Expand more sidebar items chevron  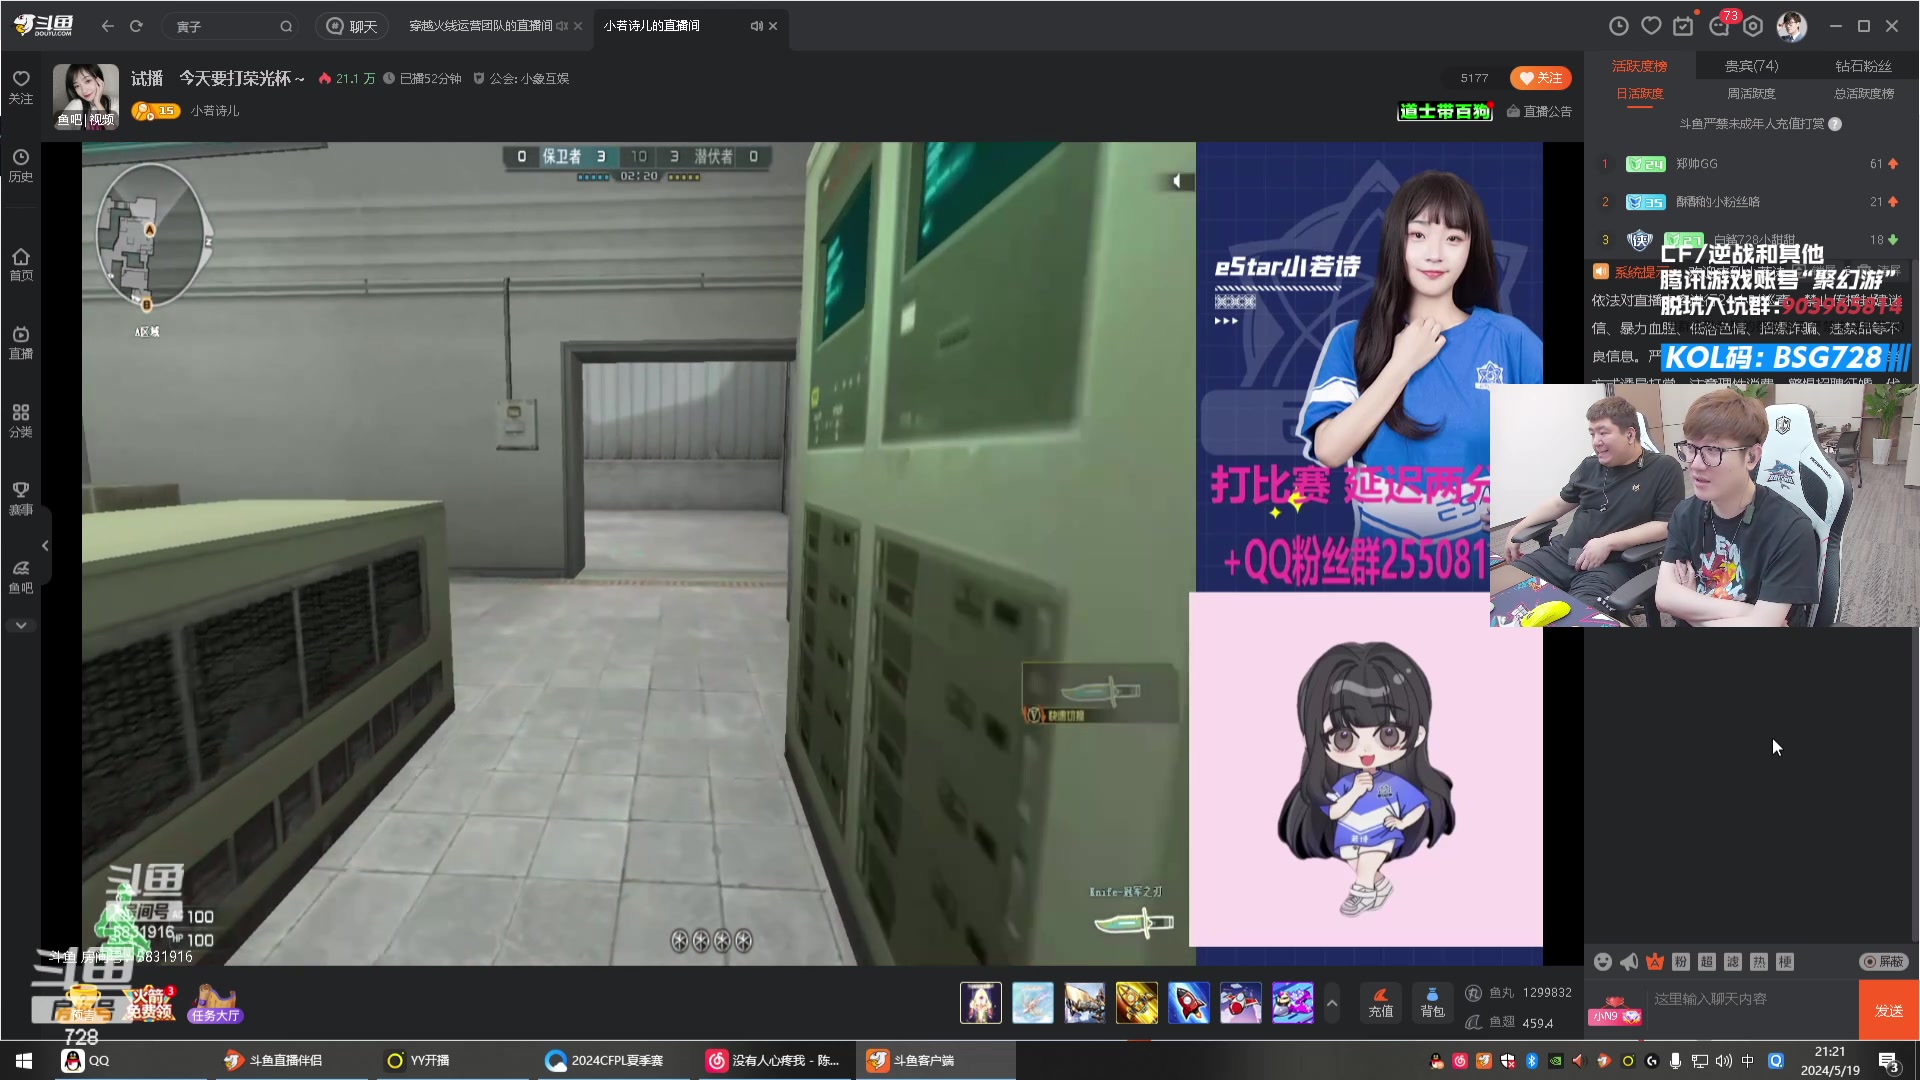21,625
